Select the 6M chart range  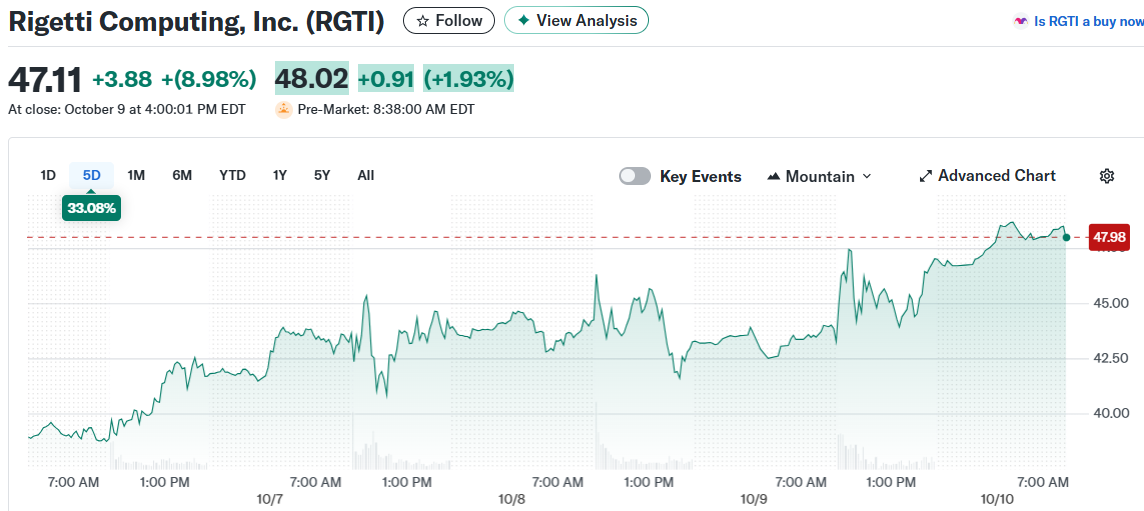pyautogui.click(x=182, y=175)
